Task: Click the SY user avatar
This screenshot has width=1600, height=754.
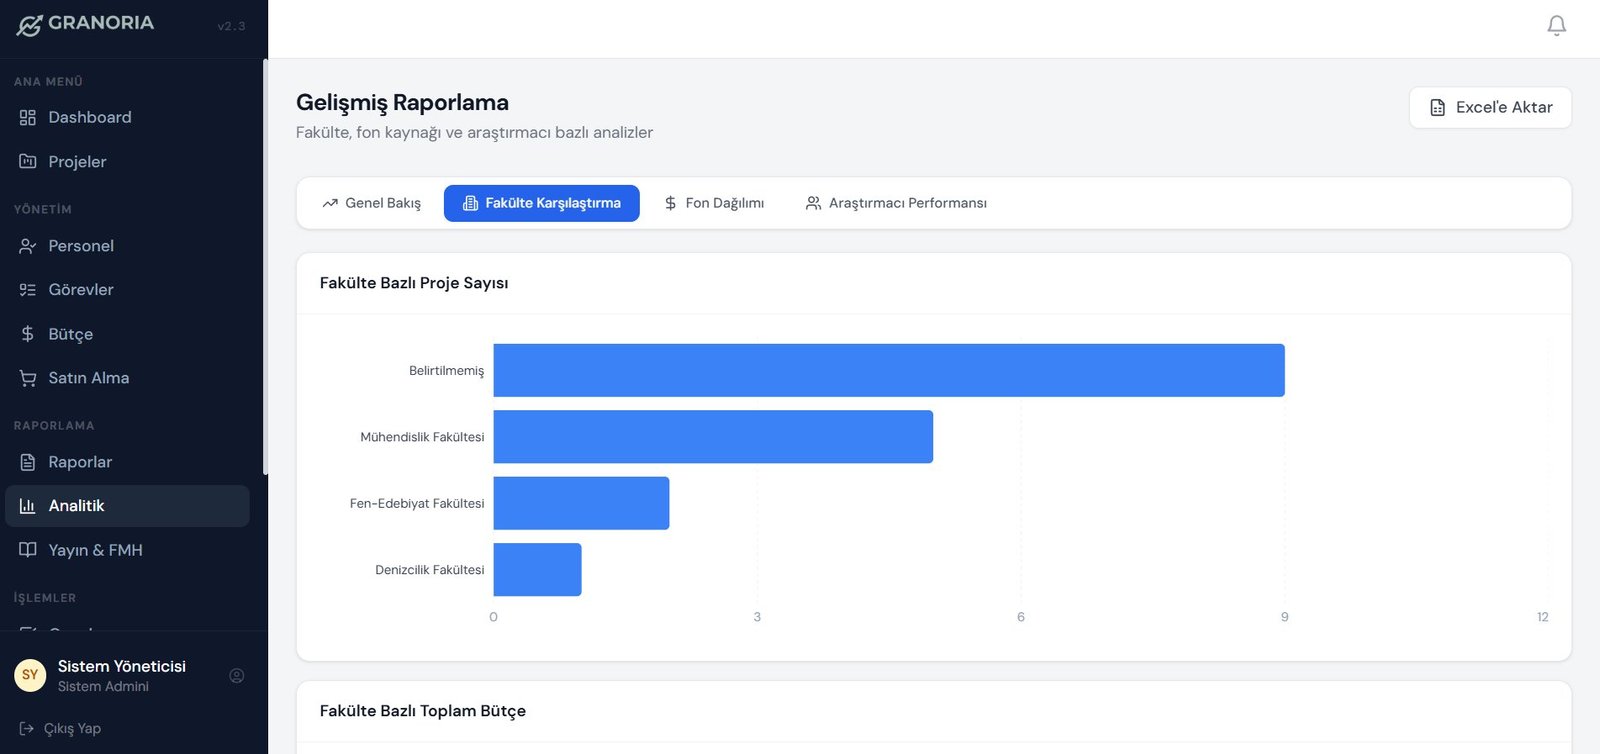Action: 30,675
